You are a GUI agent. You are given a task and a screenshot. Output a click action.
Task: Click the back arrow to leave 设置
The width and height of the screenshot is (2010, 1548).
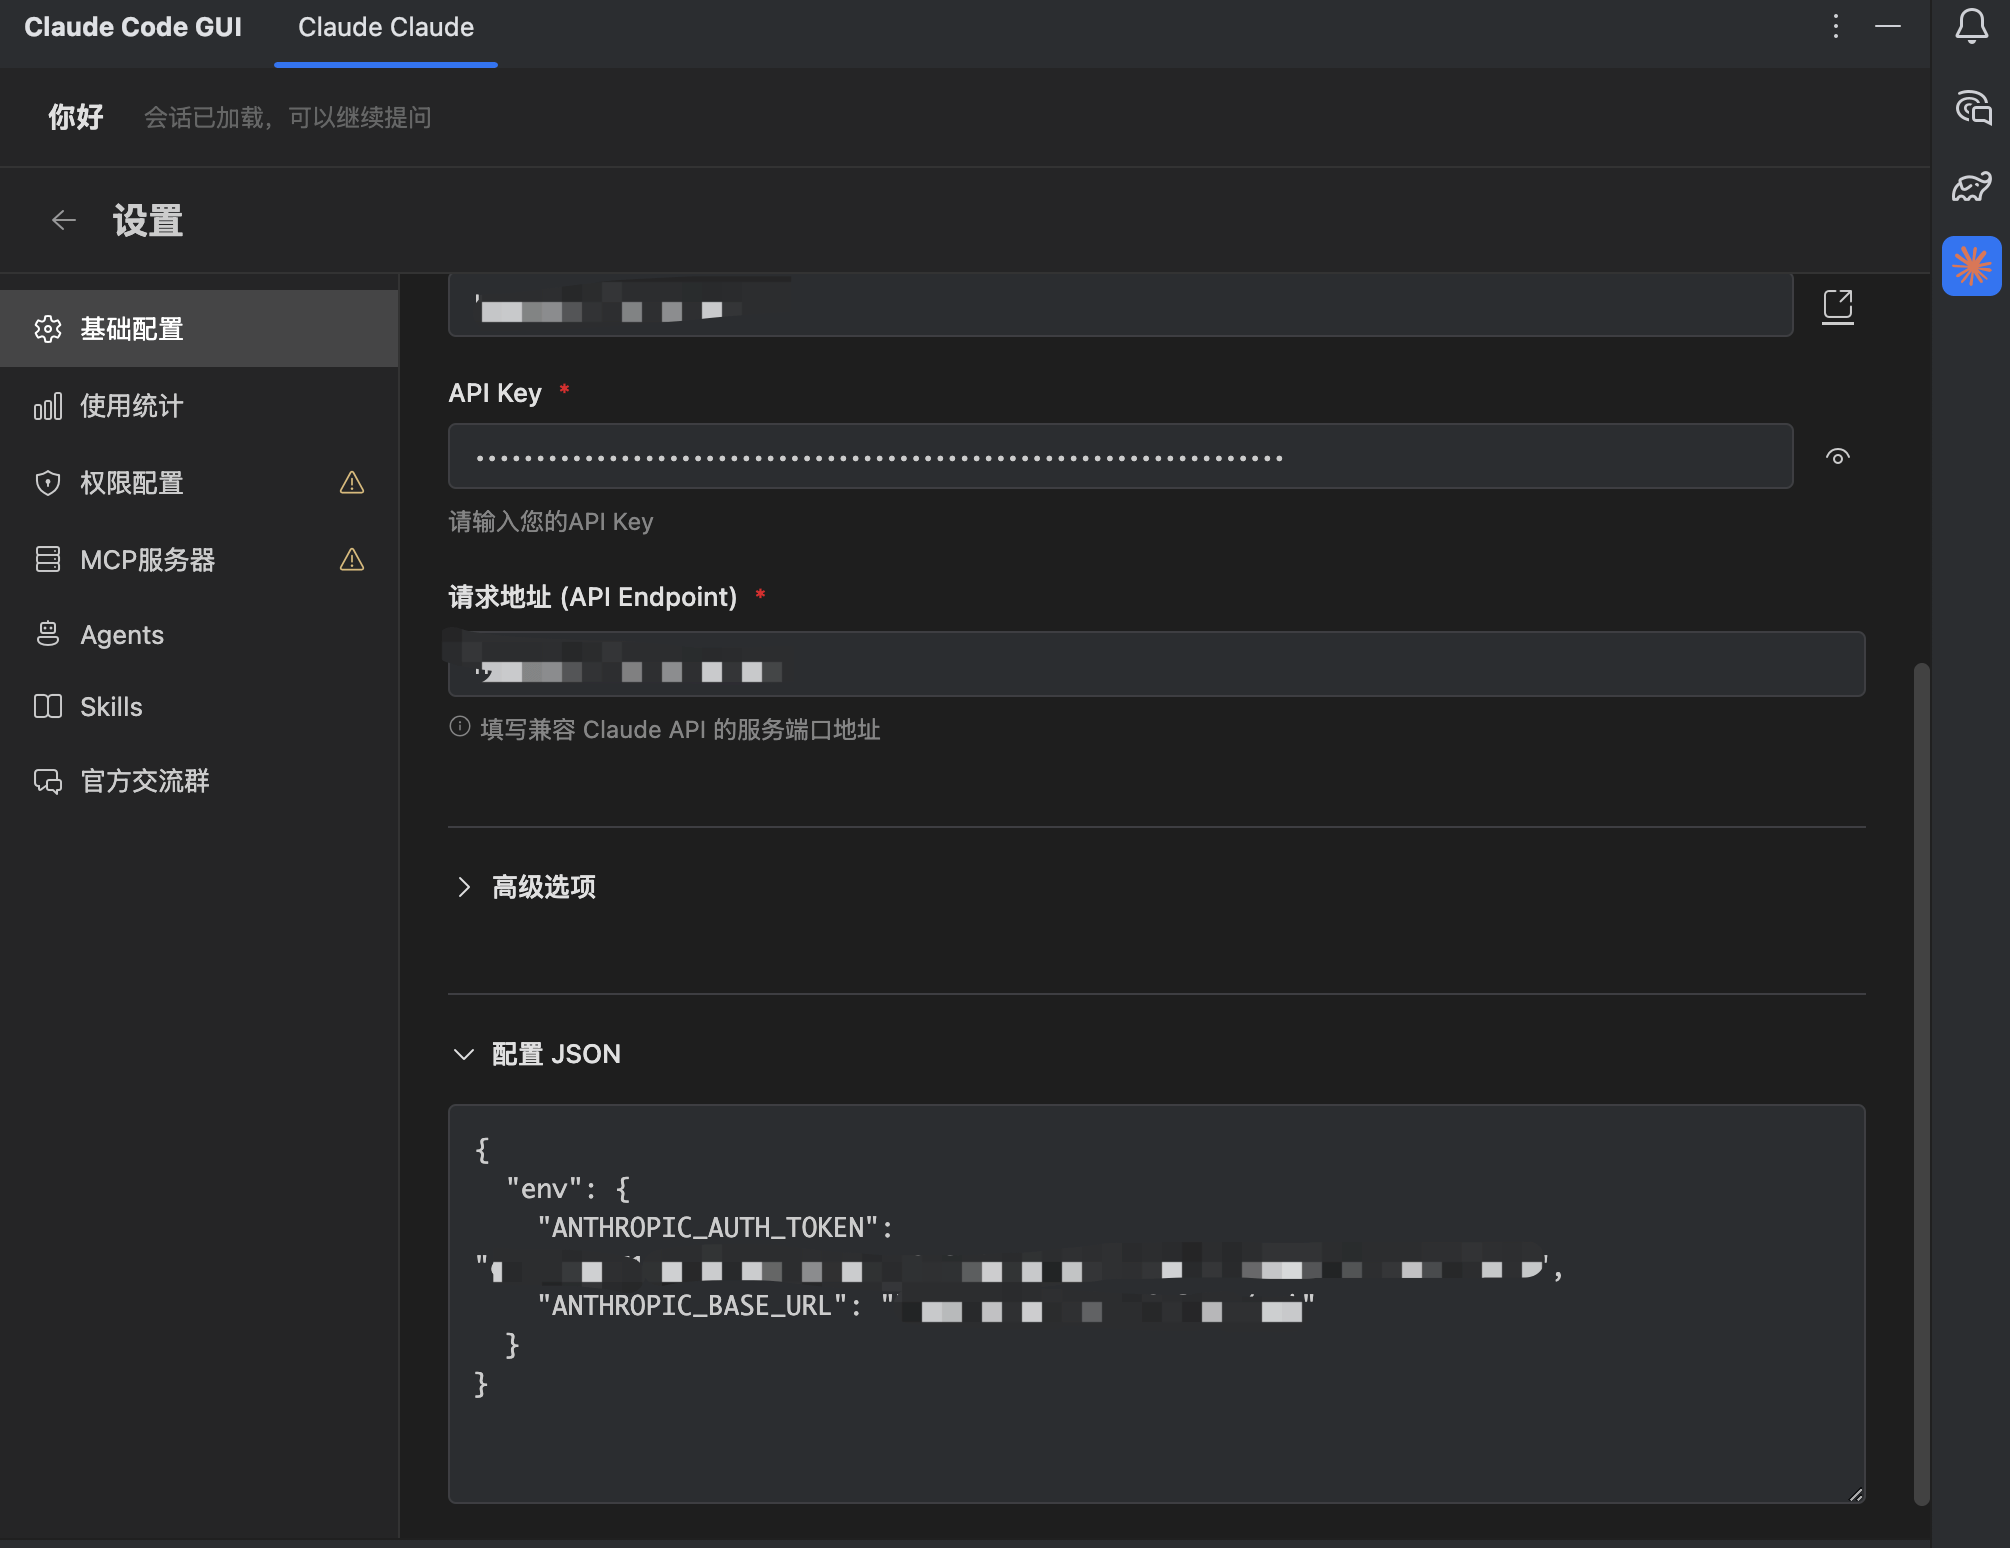[x=63, y=219]
